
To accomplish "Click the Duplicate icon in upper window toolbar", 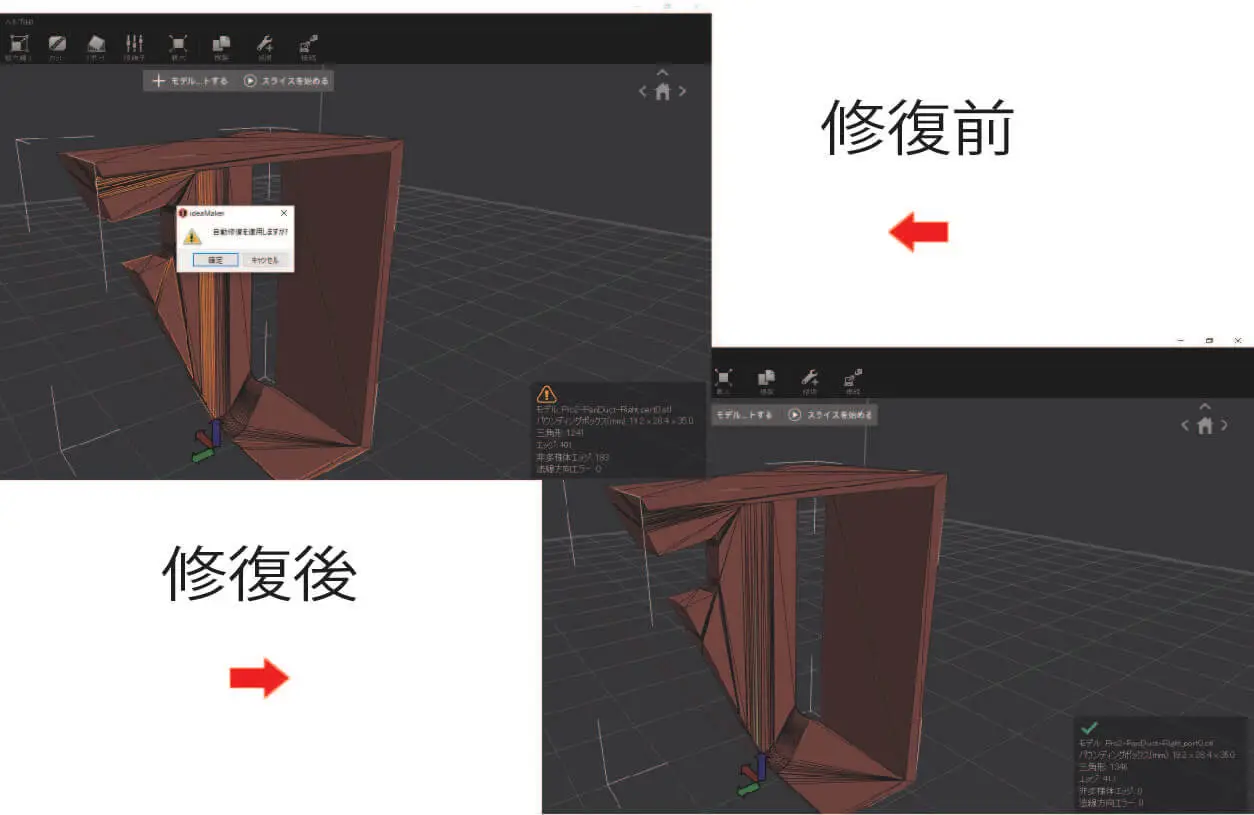I will click(221, 44).
